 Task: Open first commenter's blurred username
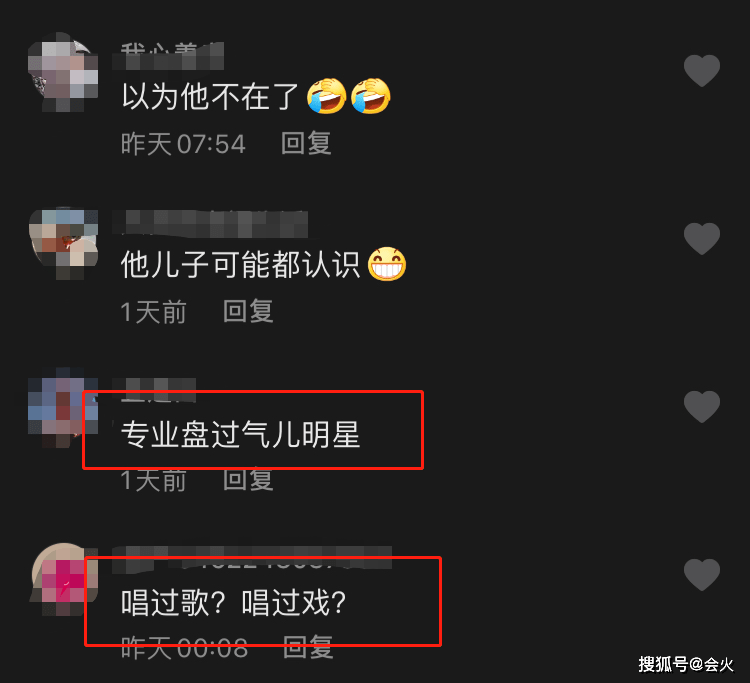pyautogui.click(x=168, y=56)
